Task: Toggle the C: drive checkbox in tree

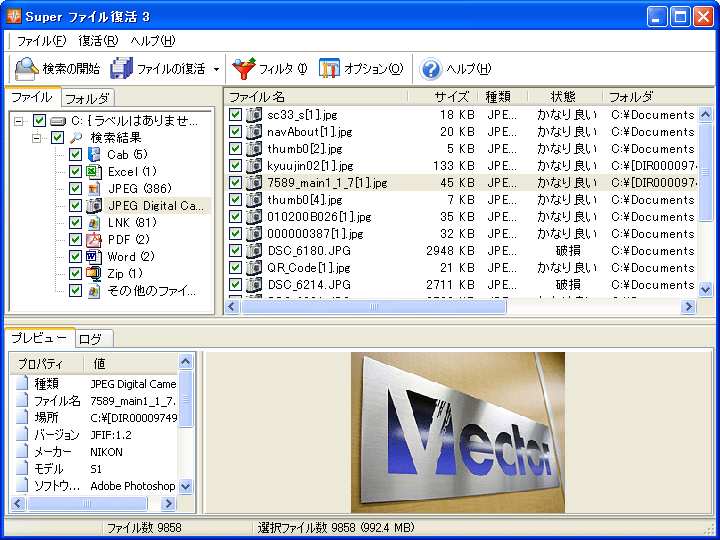Action: 39,121
